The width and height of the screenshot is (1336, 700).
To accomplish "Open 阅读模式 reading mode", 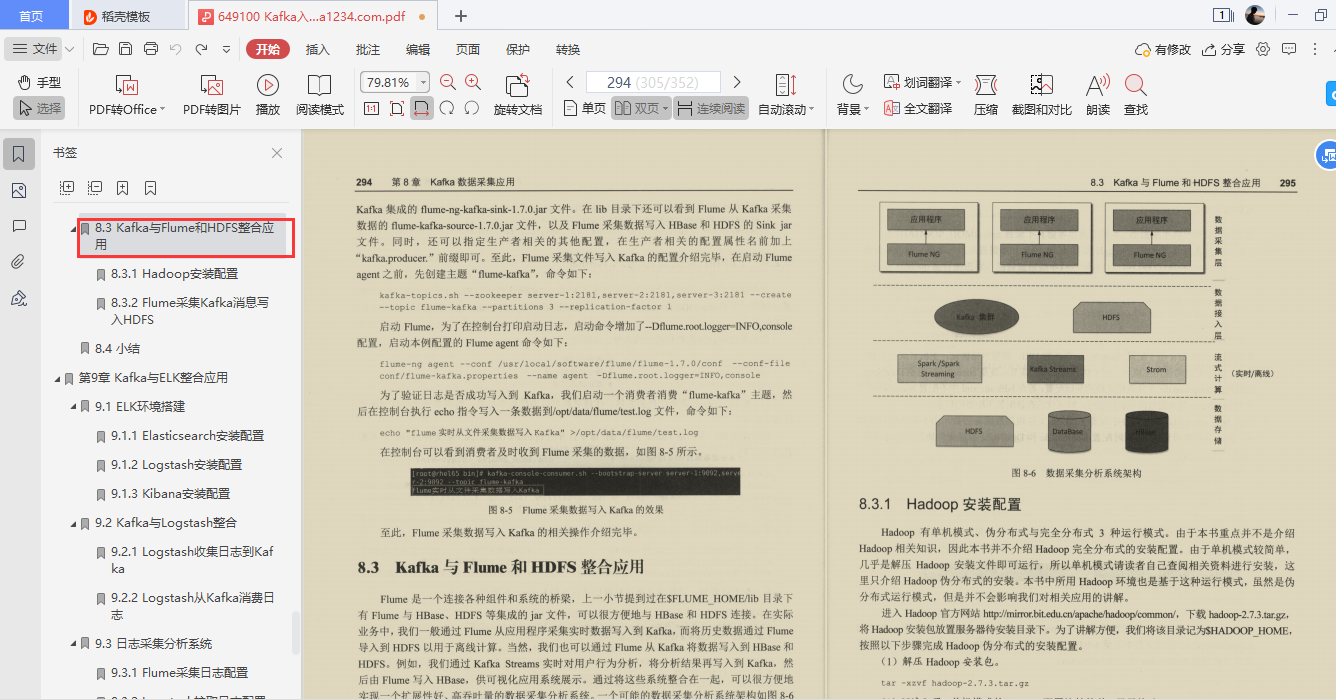I will pos(319,93).
